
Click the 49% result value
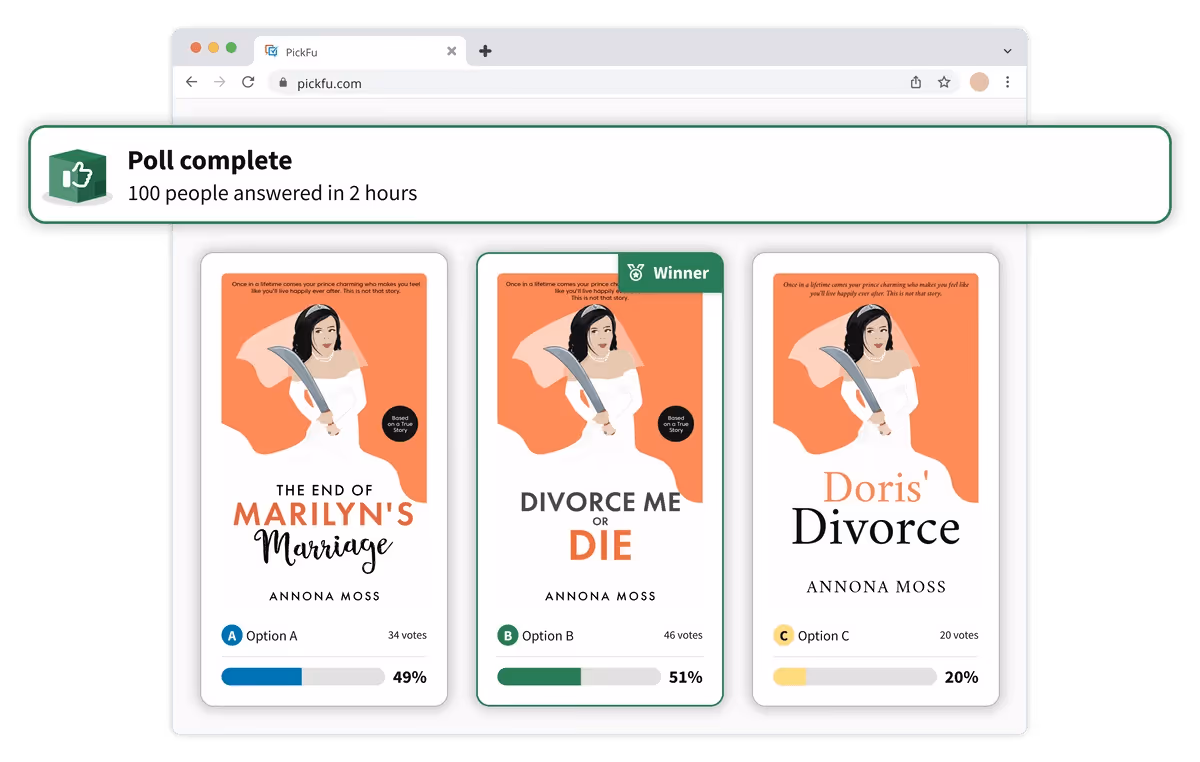(409, 677)
